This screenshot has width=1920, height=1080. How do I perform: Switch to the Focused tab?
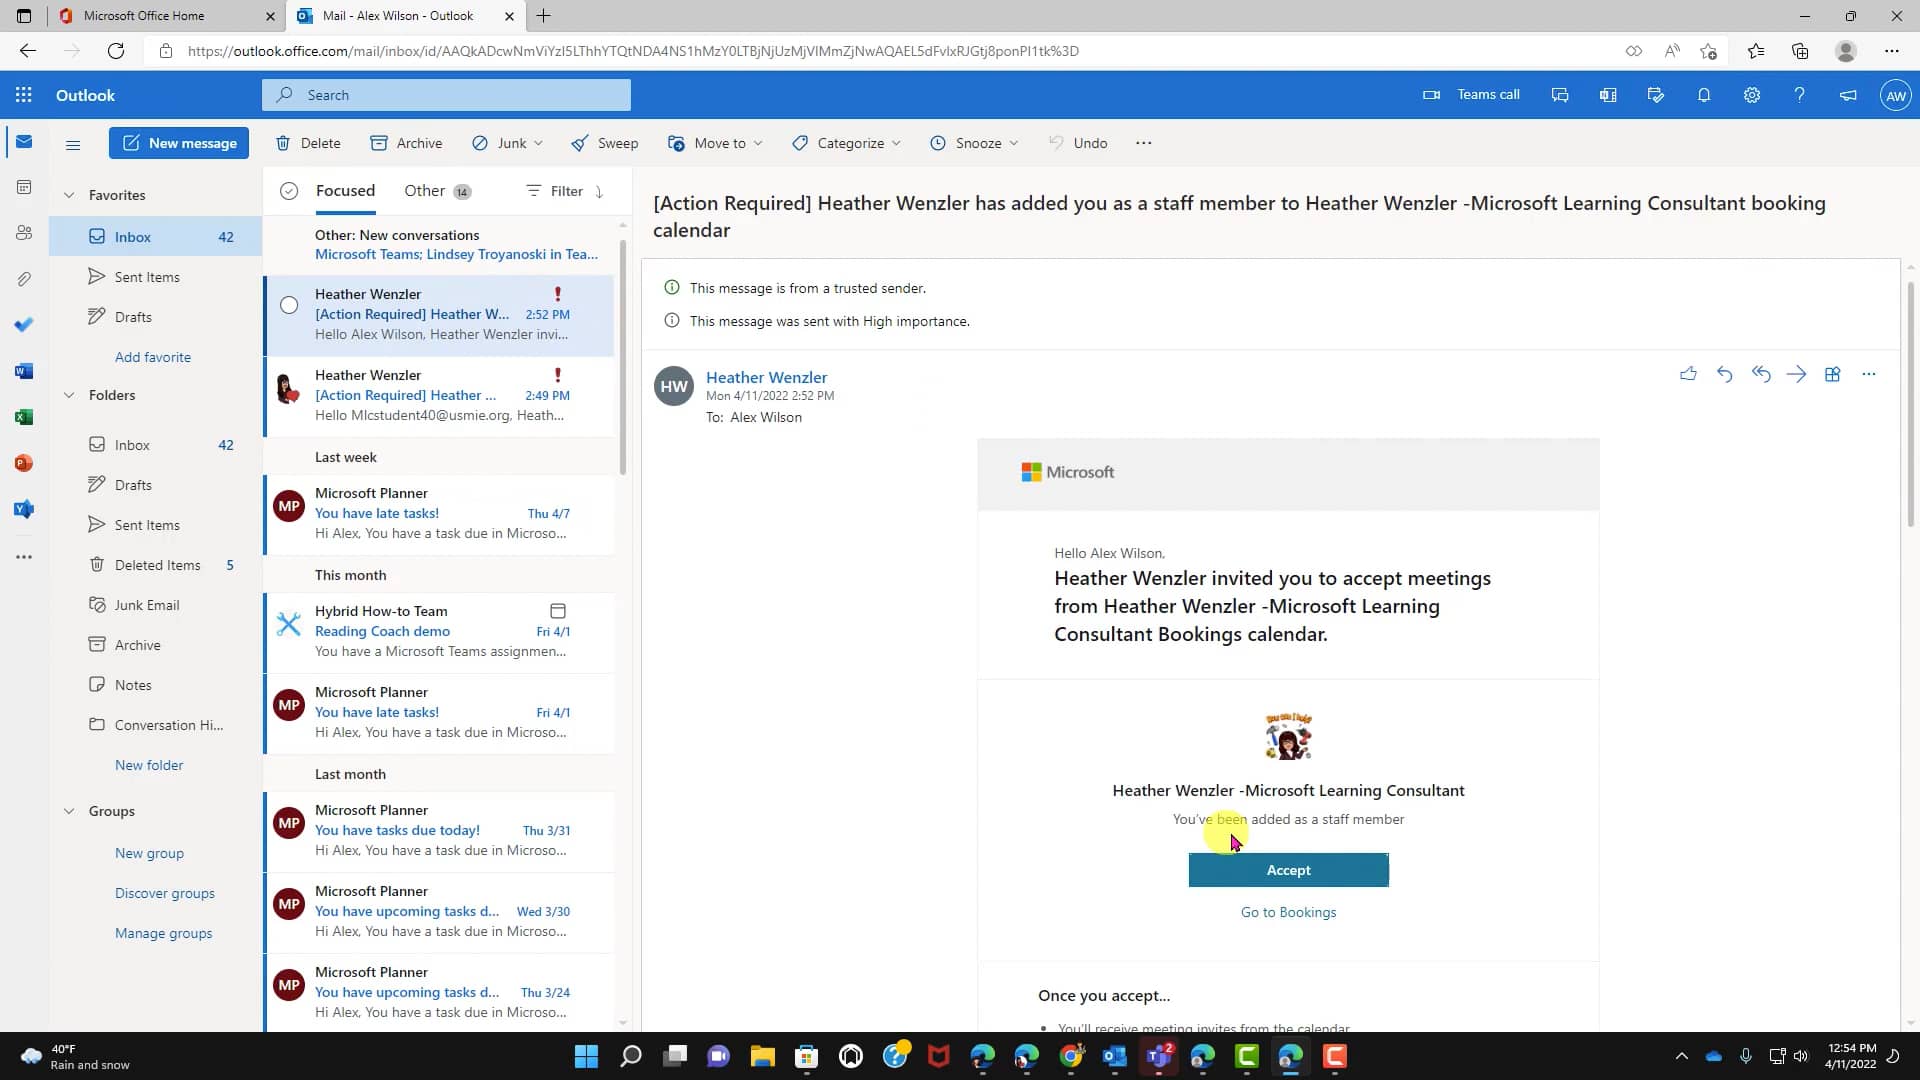pos(345,191)
